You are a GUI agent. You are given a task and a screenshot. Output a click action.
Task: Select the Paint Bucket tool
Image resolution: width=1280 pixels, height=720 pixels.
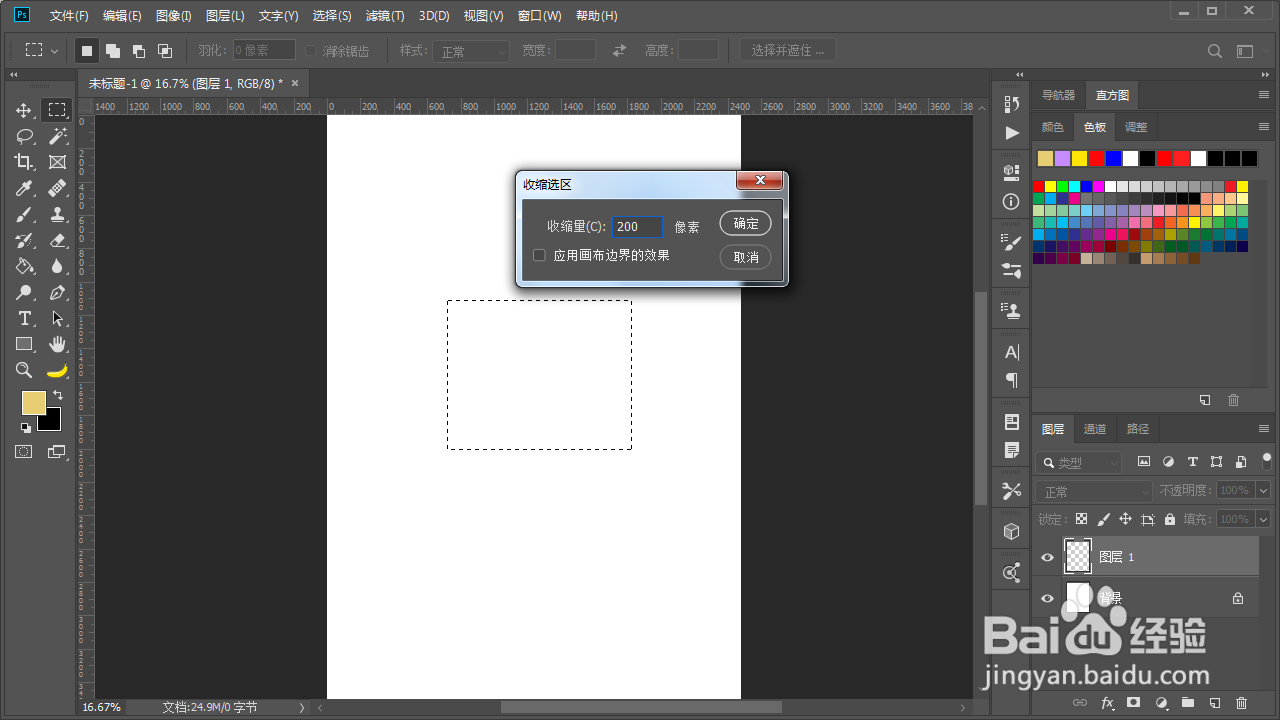pyautogui.click(x=25, y=266)
